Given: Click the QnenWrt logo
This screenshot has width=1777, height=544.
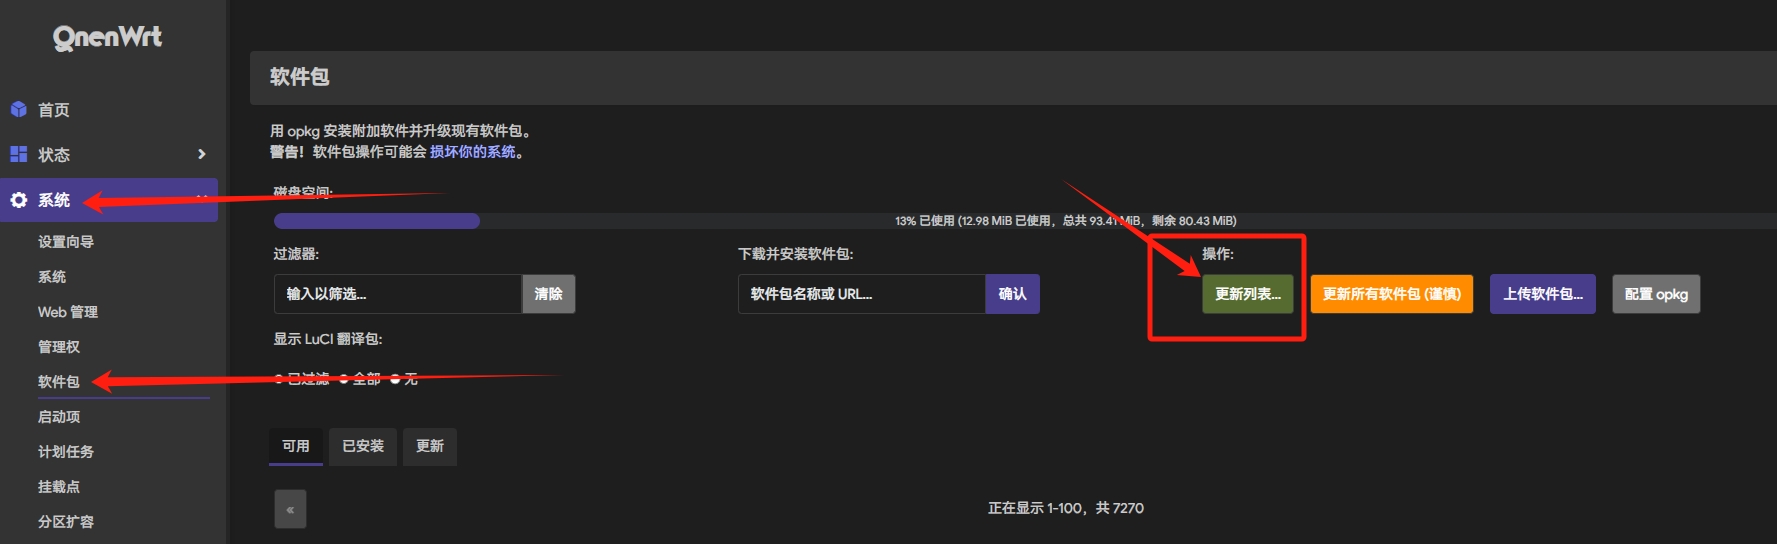Looking at the screenshot, I should (107, 38).
